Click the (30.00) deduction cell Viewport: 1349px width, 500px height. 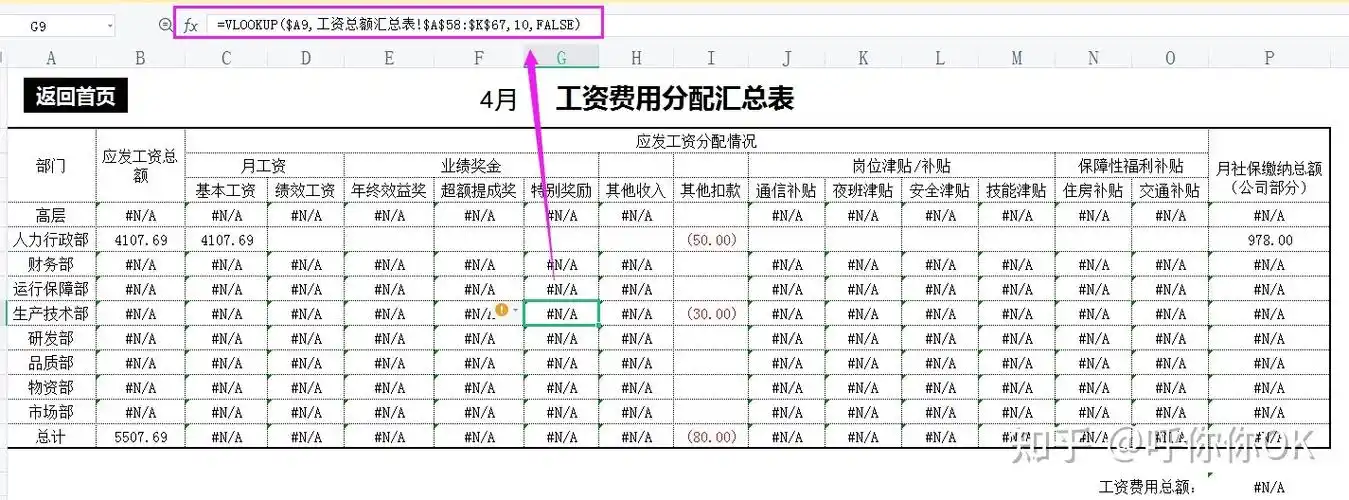710,313
